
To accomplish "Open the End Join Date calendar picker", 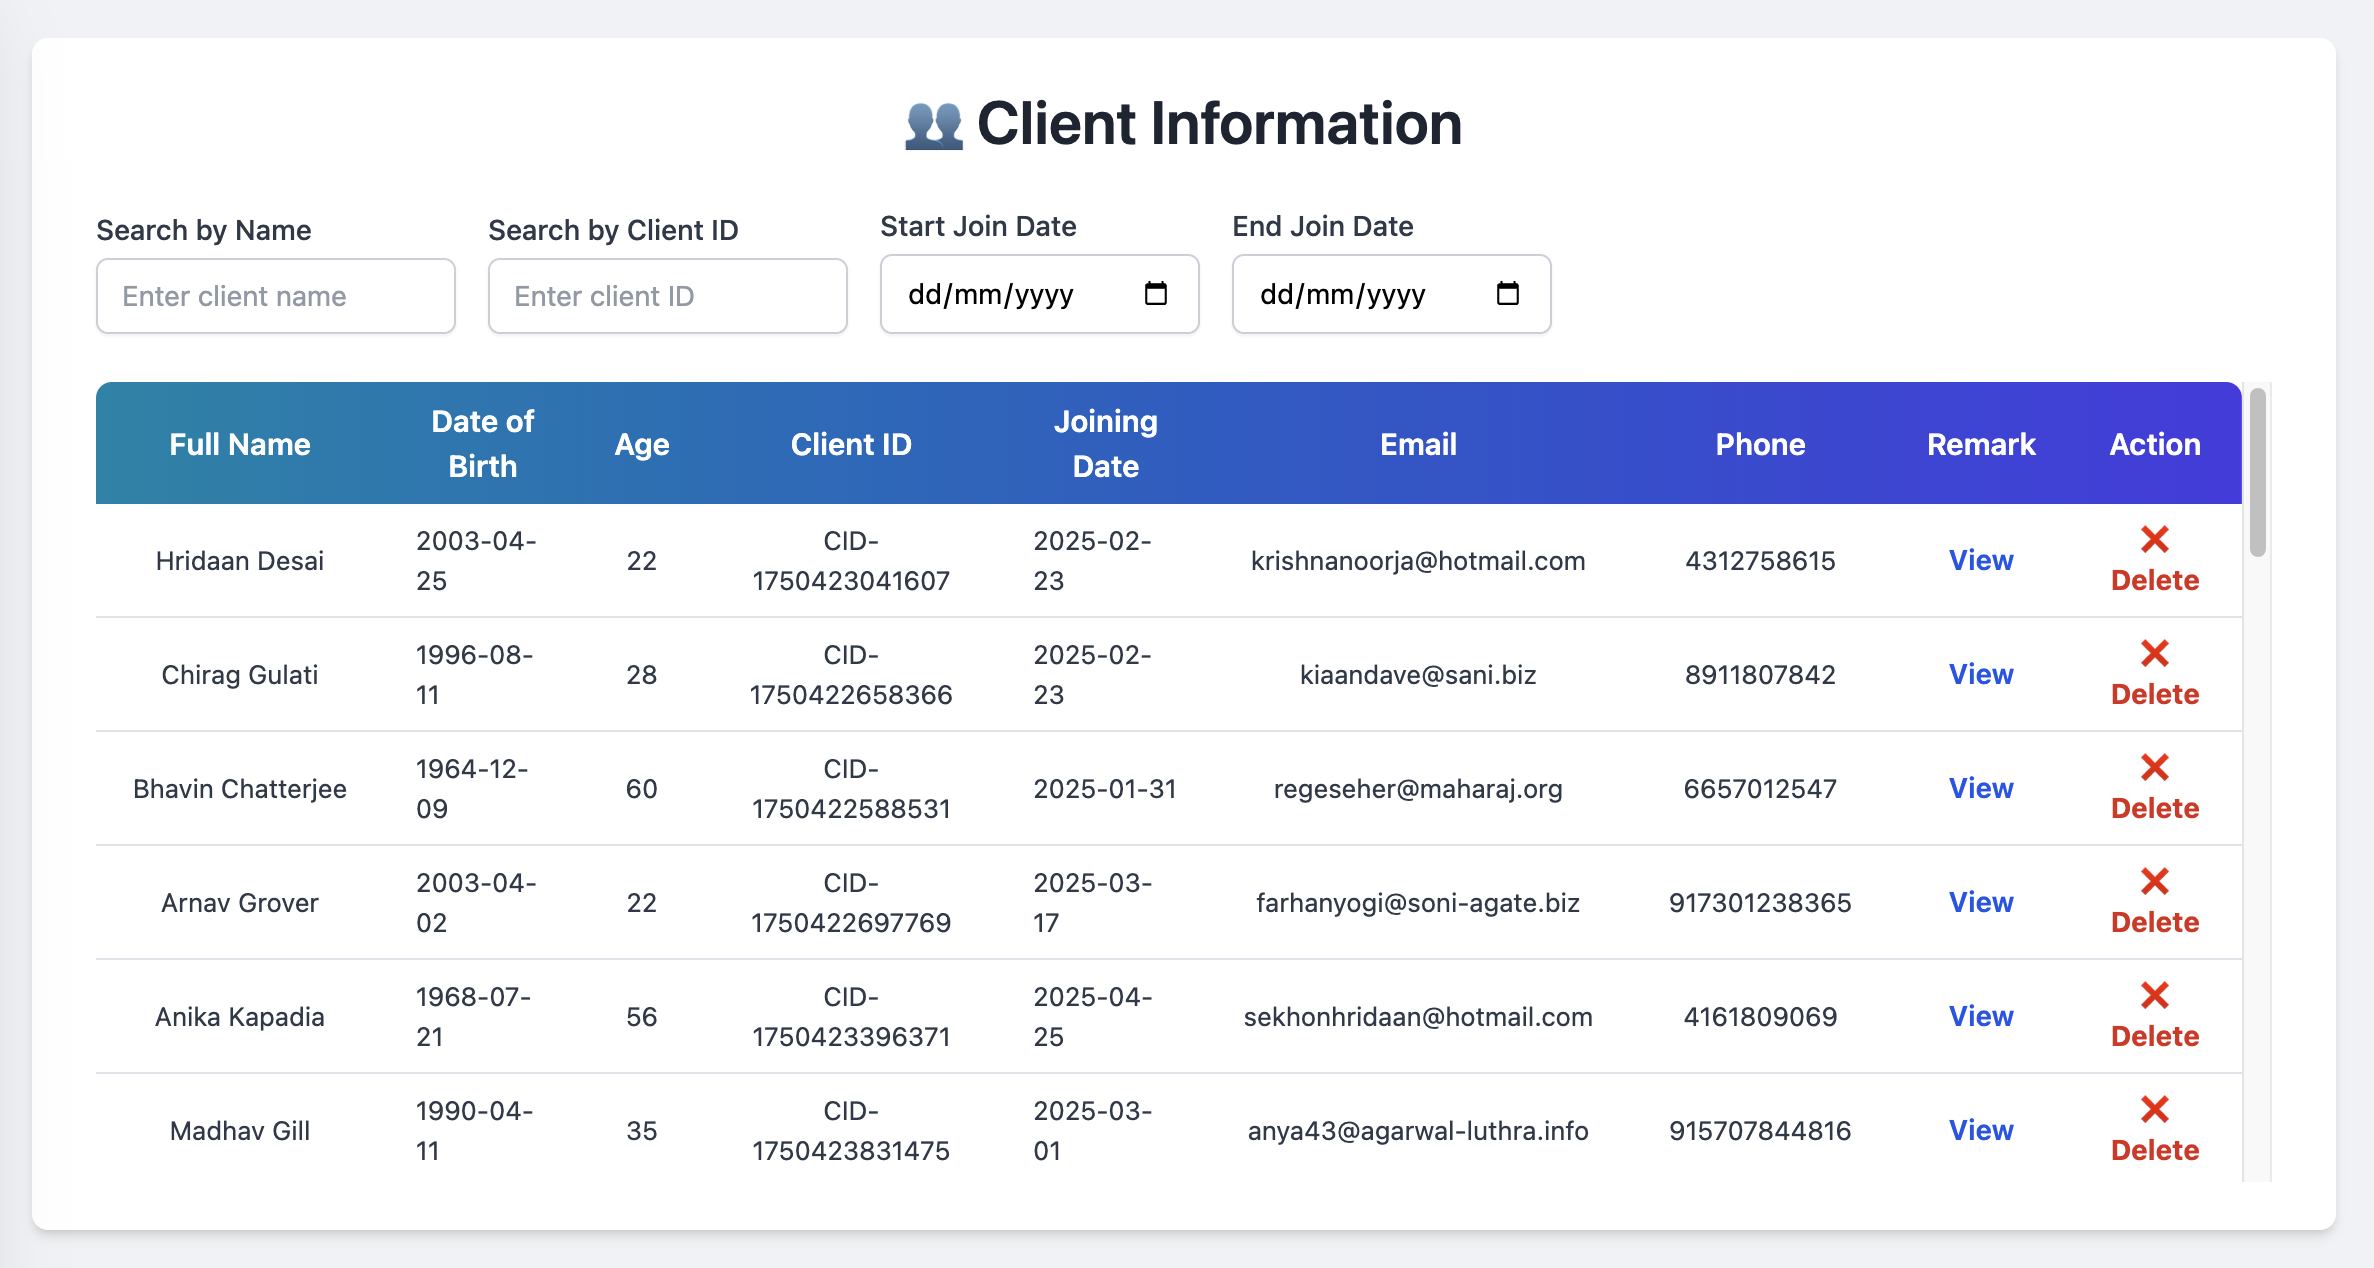I will coord(1507,294).
